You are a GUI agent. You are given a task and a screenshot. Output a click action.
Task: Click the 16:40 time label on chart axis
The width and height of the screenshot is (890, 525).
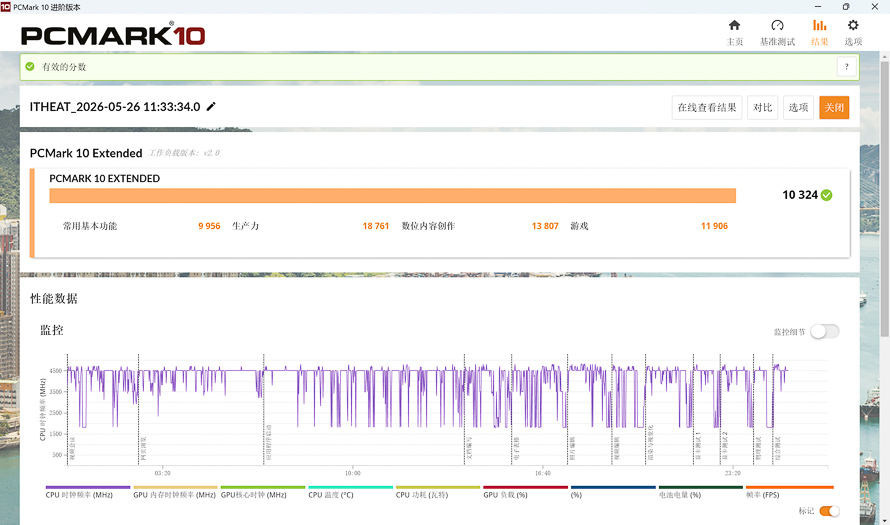(x=542, y=473)
